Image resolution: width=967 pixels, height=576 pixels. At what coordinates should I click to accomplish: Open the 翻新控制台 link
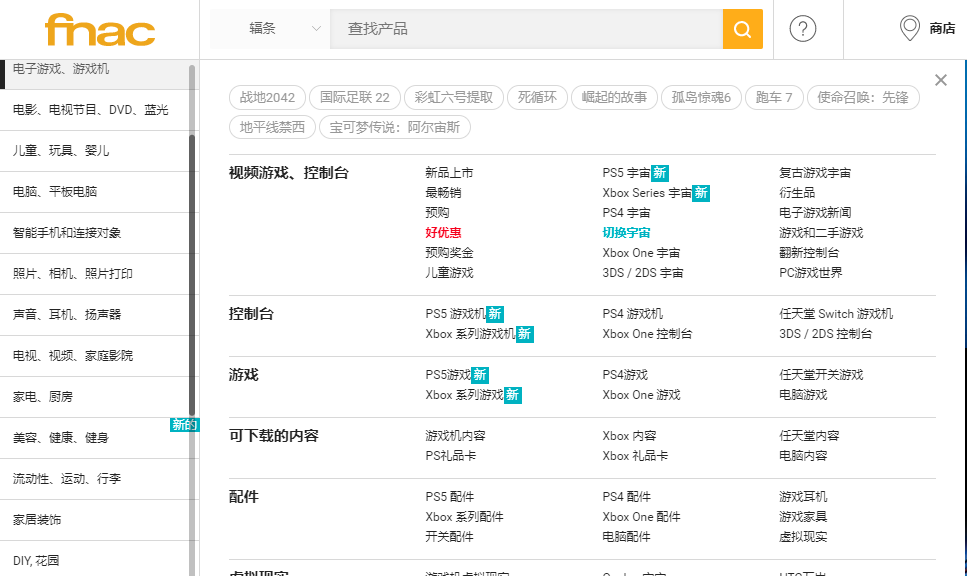(x=809, y=252)
